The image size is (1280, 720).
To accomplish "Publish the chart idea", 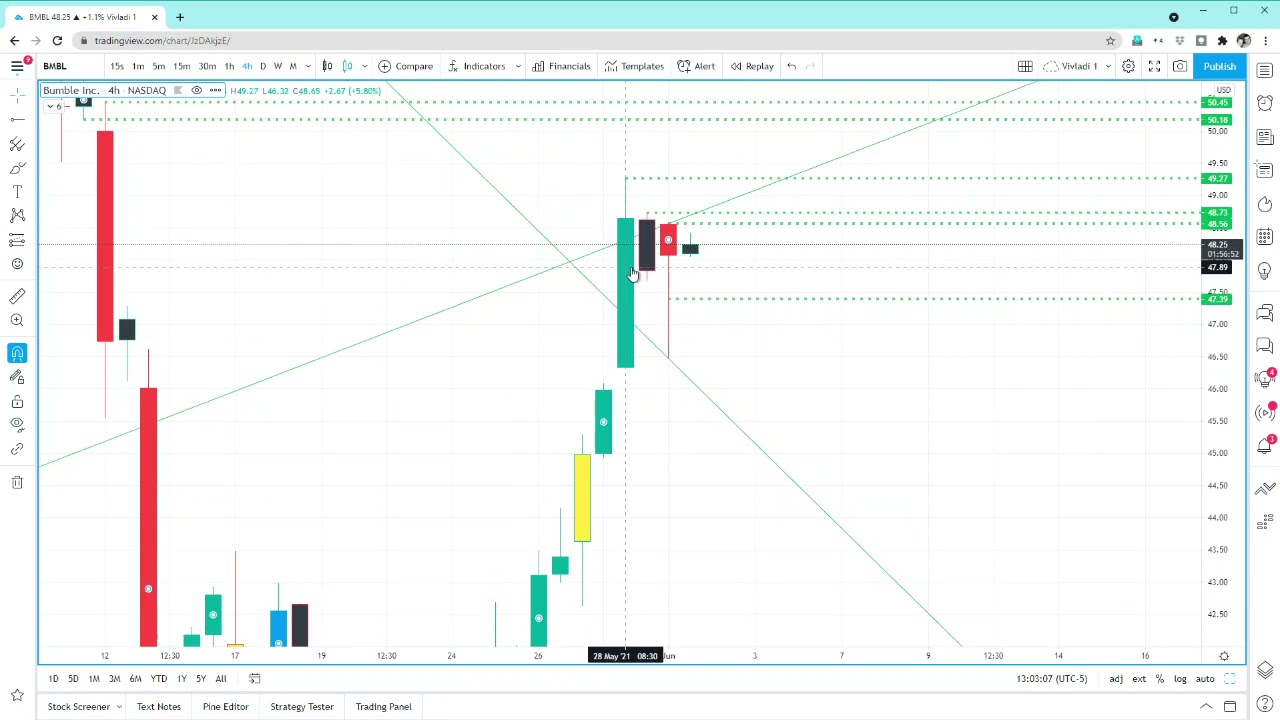I will [1219, 66].
